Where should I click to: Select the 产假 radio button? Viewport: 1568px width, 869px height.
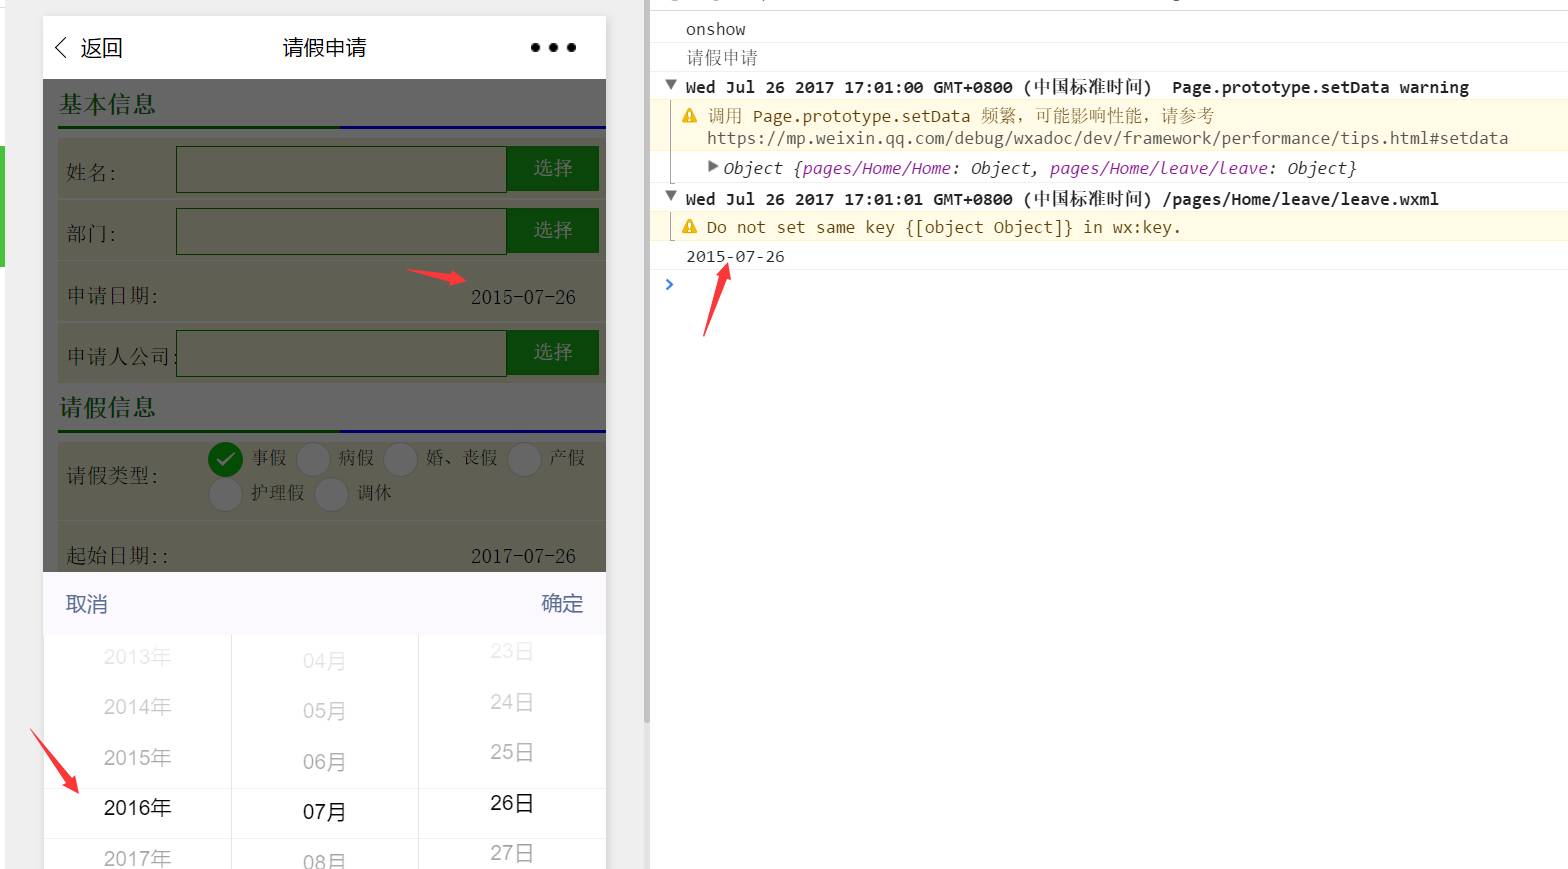click(525, 459)
